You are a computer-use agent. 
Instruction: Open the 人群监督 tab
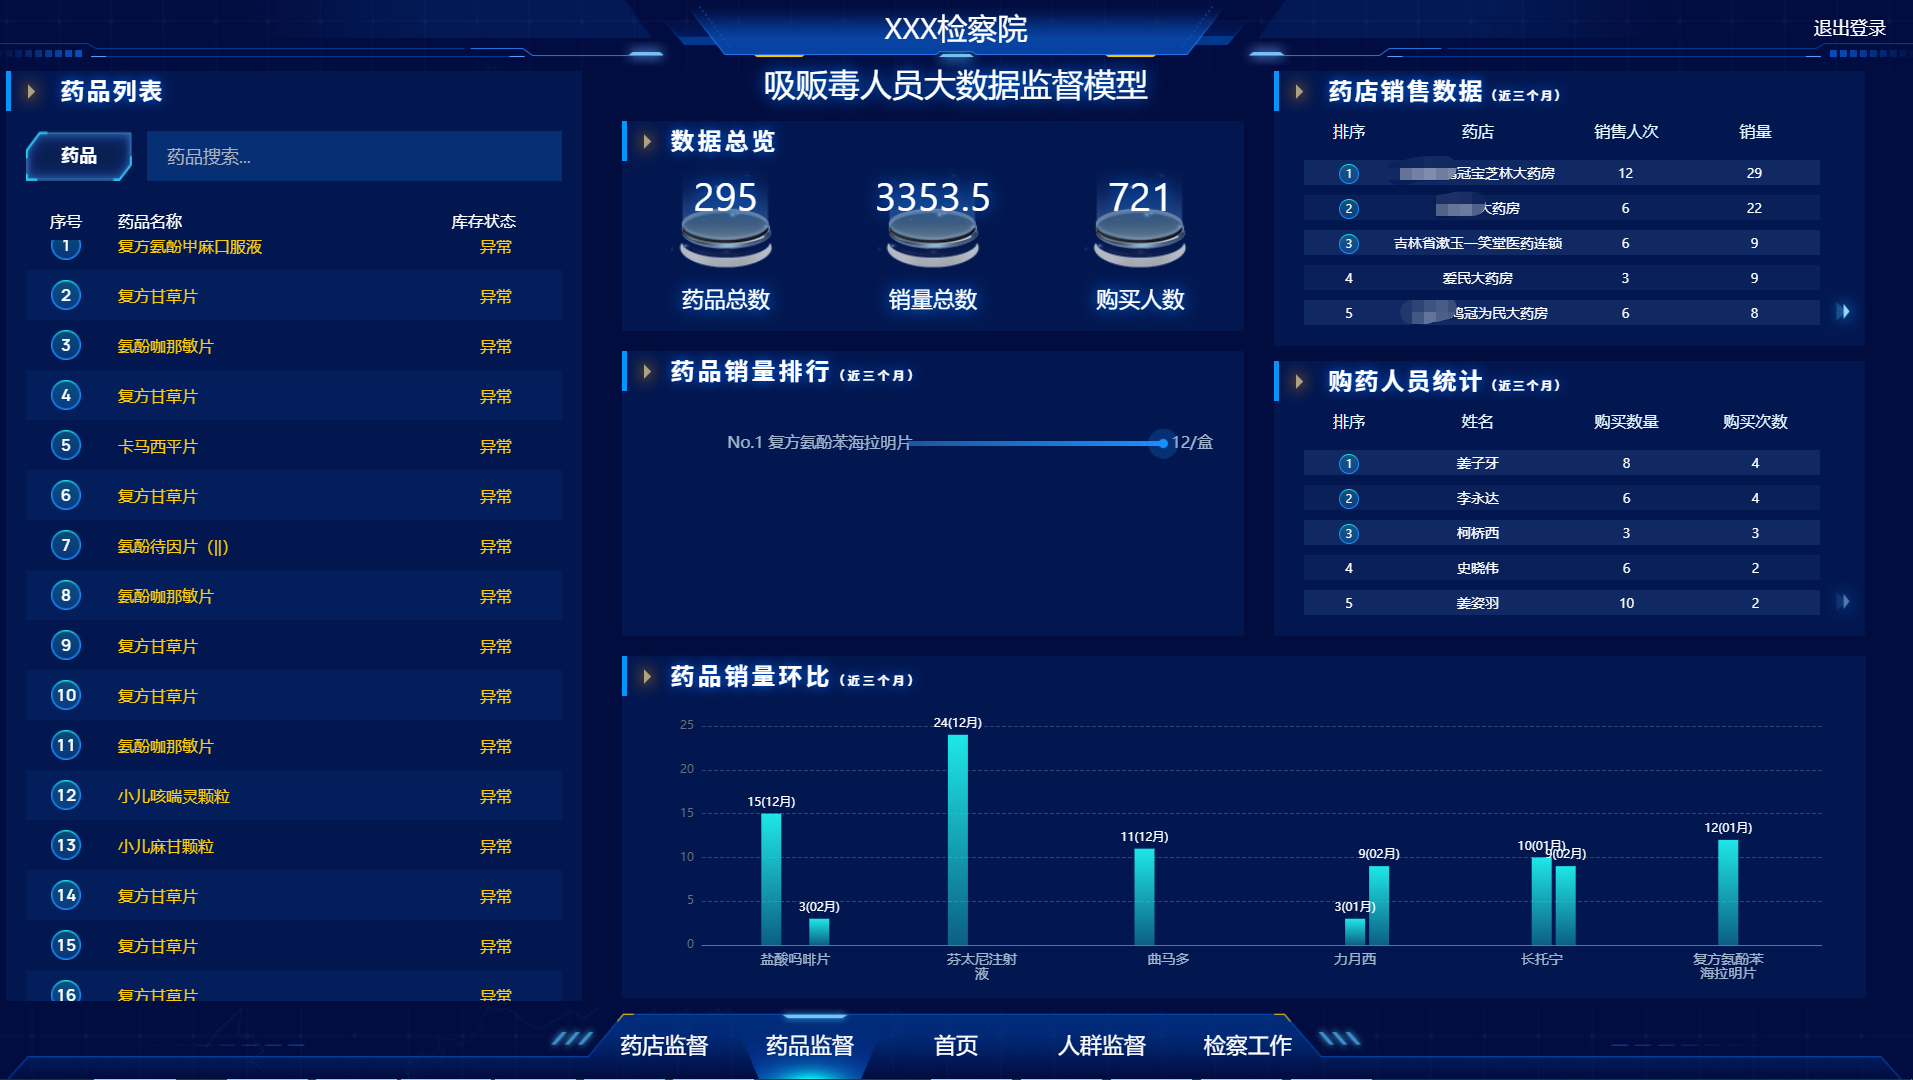click(1101, 1046)
